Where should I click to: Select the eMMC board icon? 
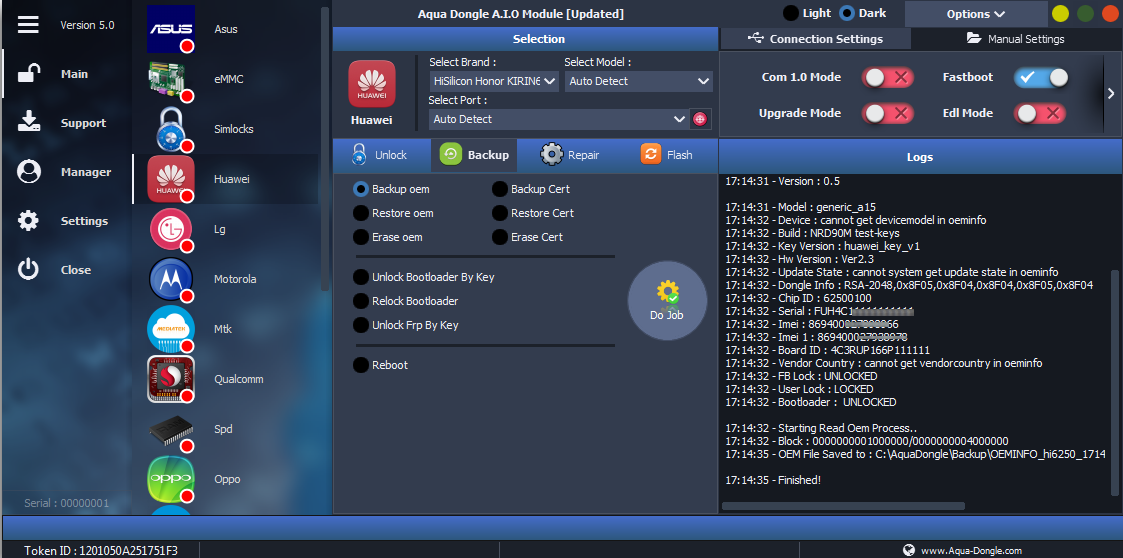(171, 79)
